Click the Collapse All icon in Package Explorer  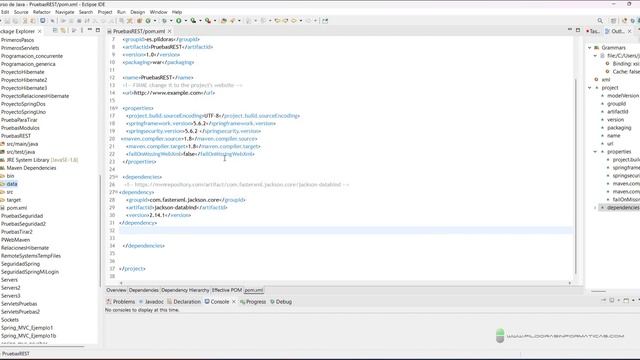coord(55,31)
